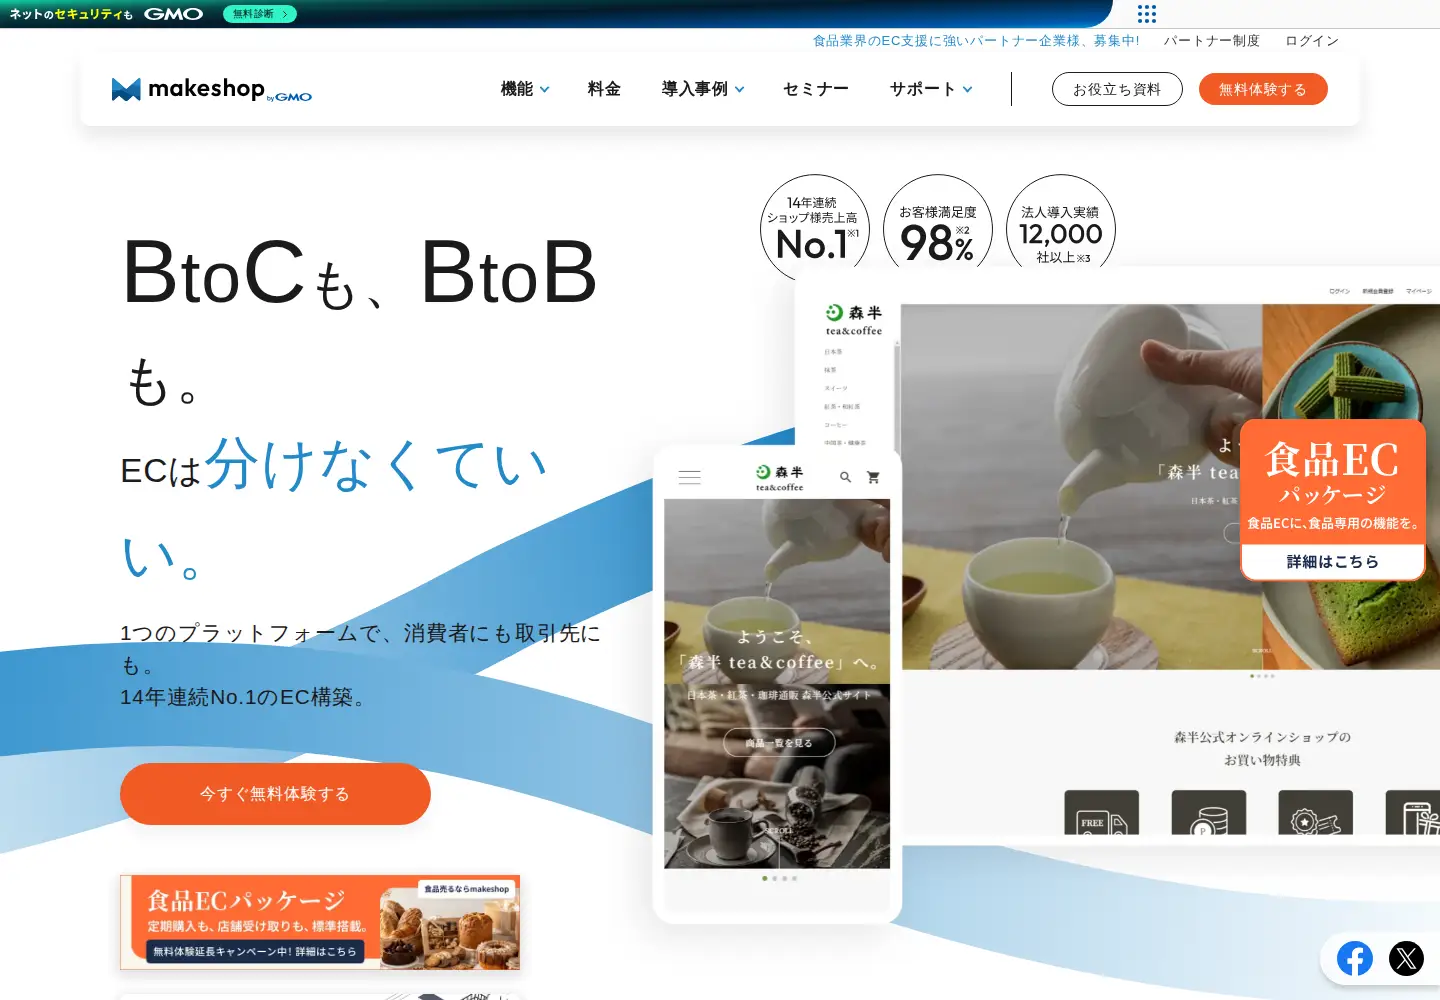Tap the shopping cart icon in the phone mockup

tap(873, 477)
